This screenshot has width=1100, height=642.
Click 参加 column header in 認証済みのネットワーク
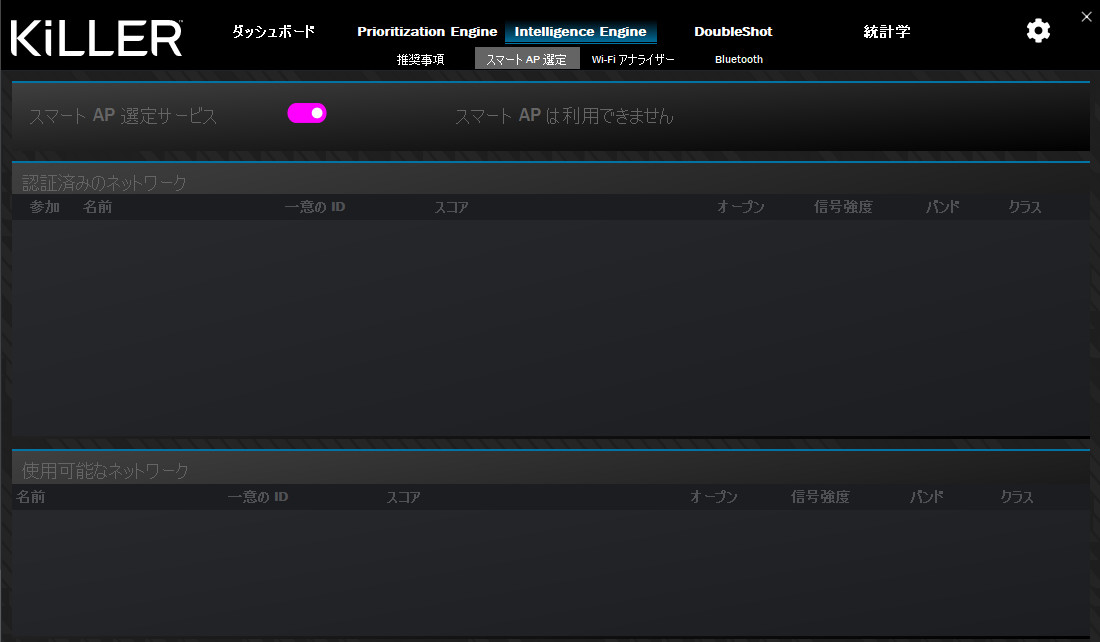44,207
